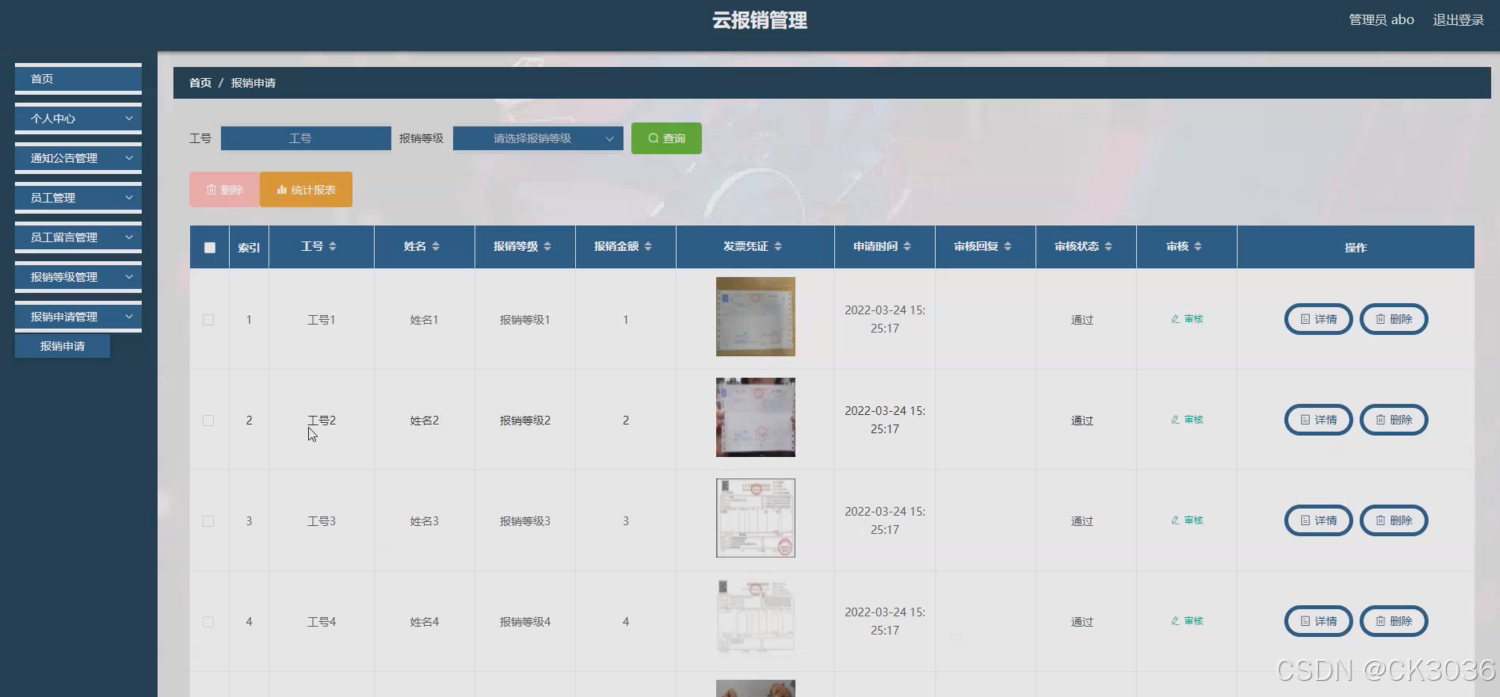Image resolution: width=1500 pixels, height=697 pixels.
Task: Open 详情 for row 工号3
Action: [1318, 520]
